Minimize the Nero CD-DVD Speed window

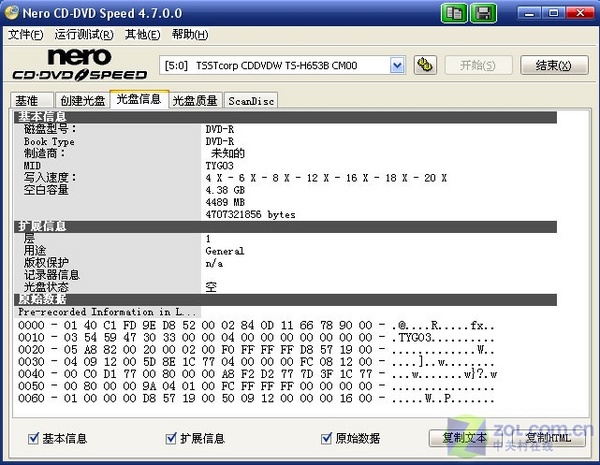click(x=529, y=13)
